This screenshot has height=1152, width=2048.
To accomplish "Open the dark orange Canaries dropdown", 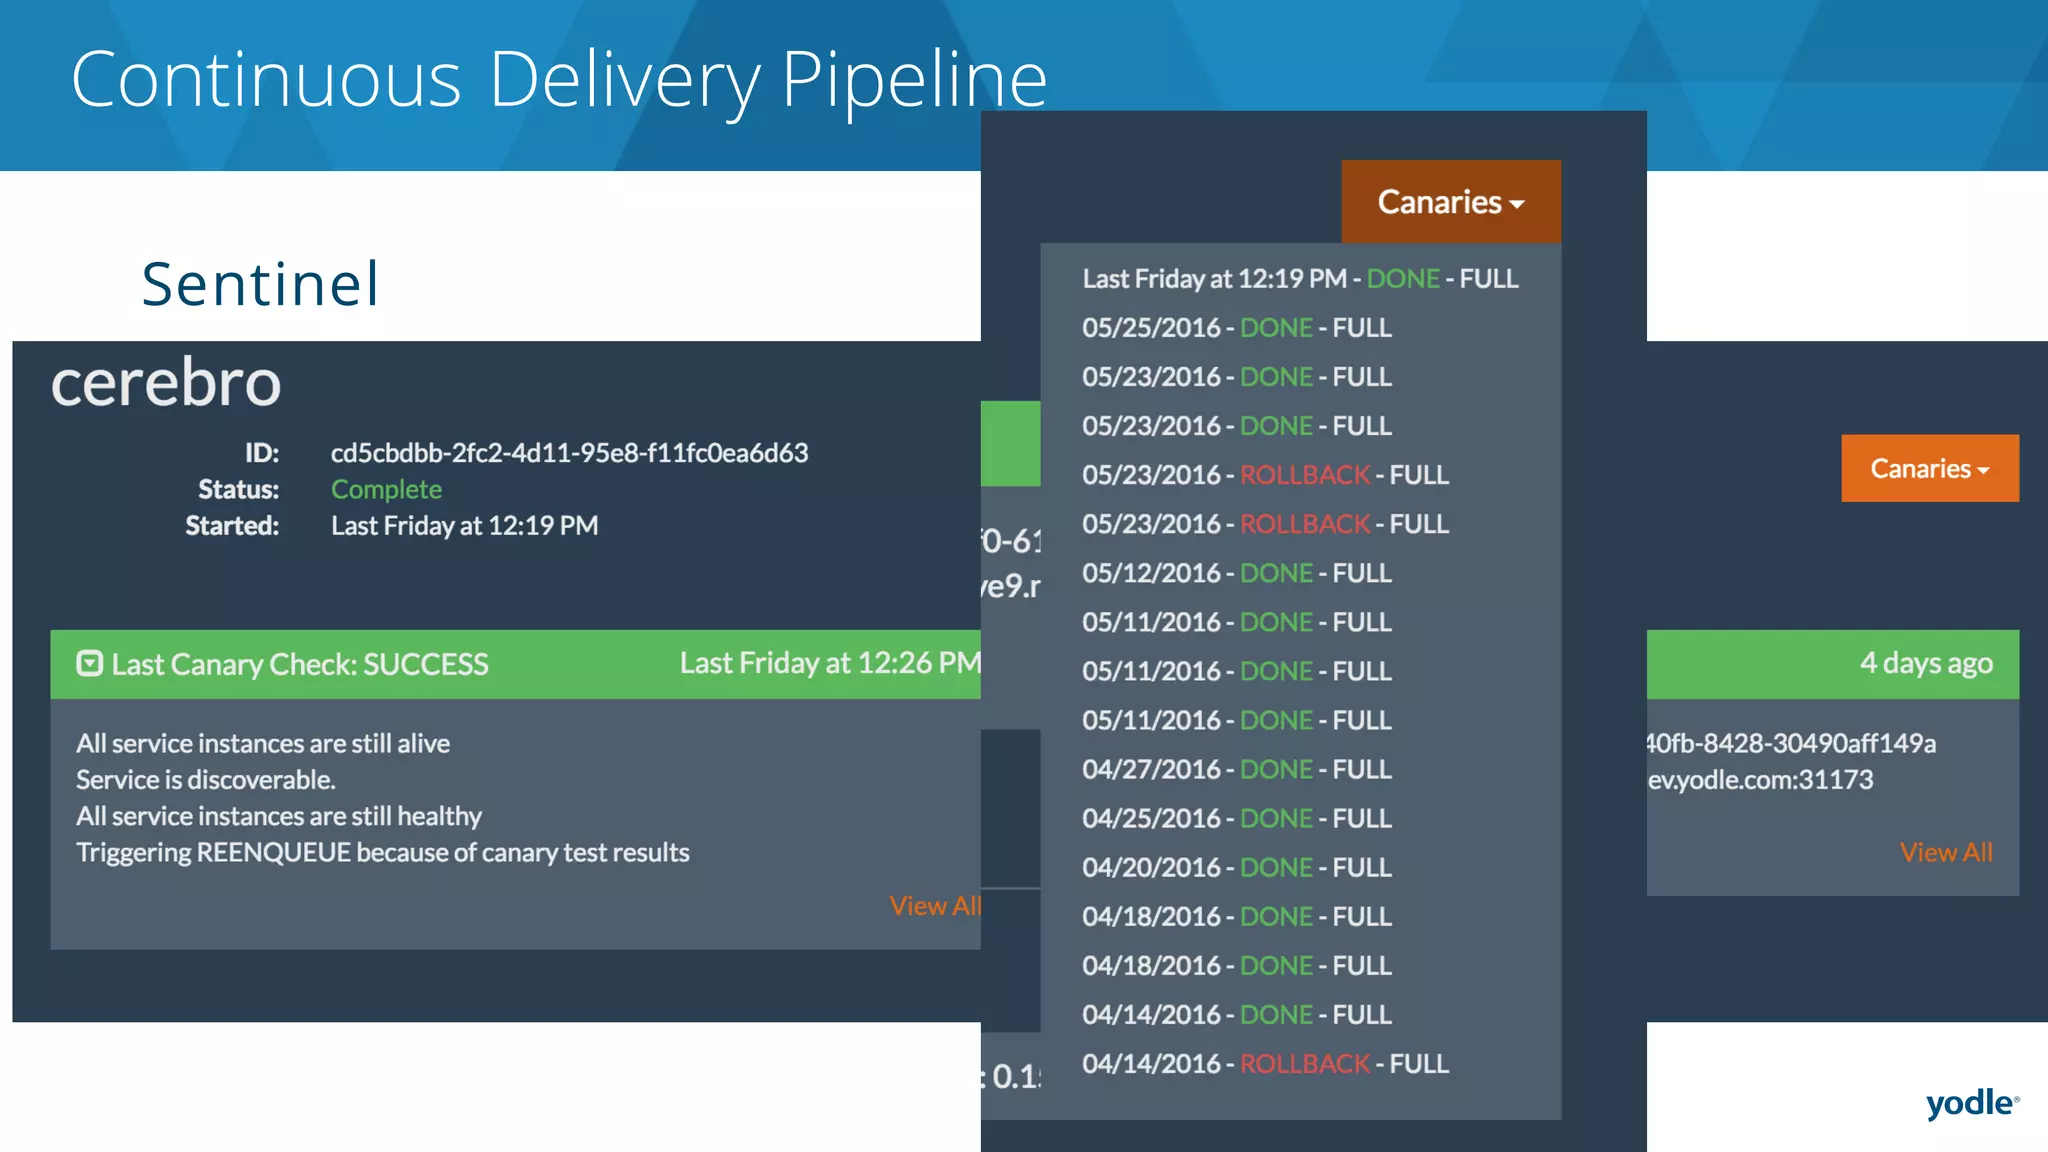I will tap(1451, 202).
